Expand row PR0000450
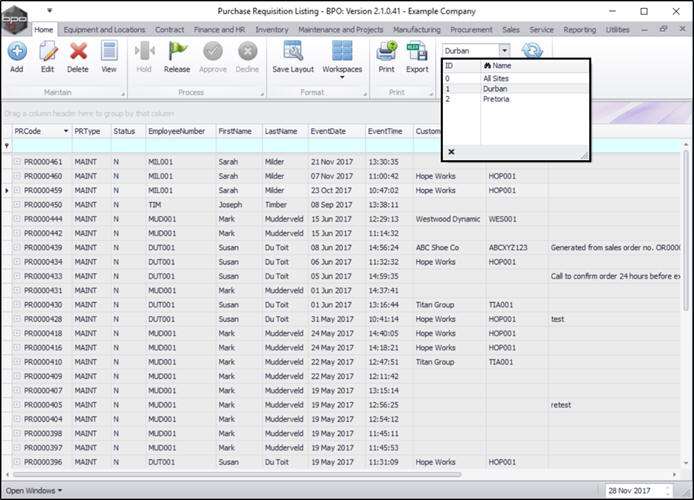This screenshot has height=500, width=694. 17,205
